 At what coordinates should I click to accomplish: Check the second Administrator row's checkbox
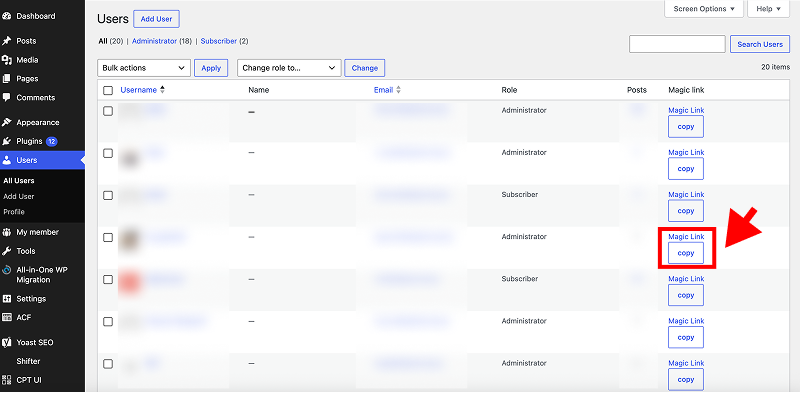[108, 153]
